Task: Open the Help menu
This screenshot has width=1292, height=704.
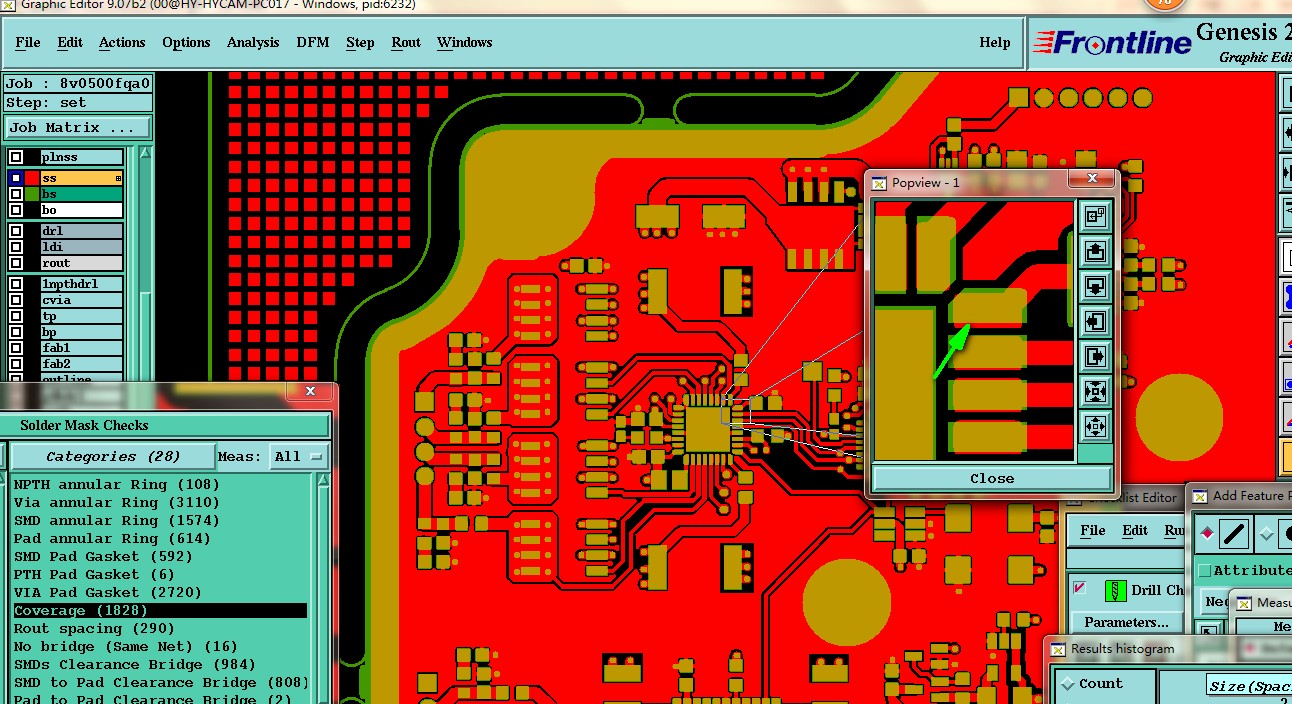Action: [x=994, y=42]
